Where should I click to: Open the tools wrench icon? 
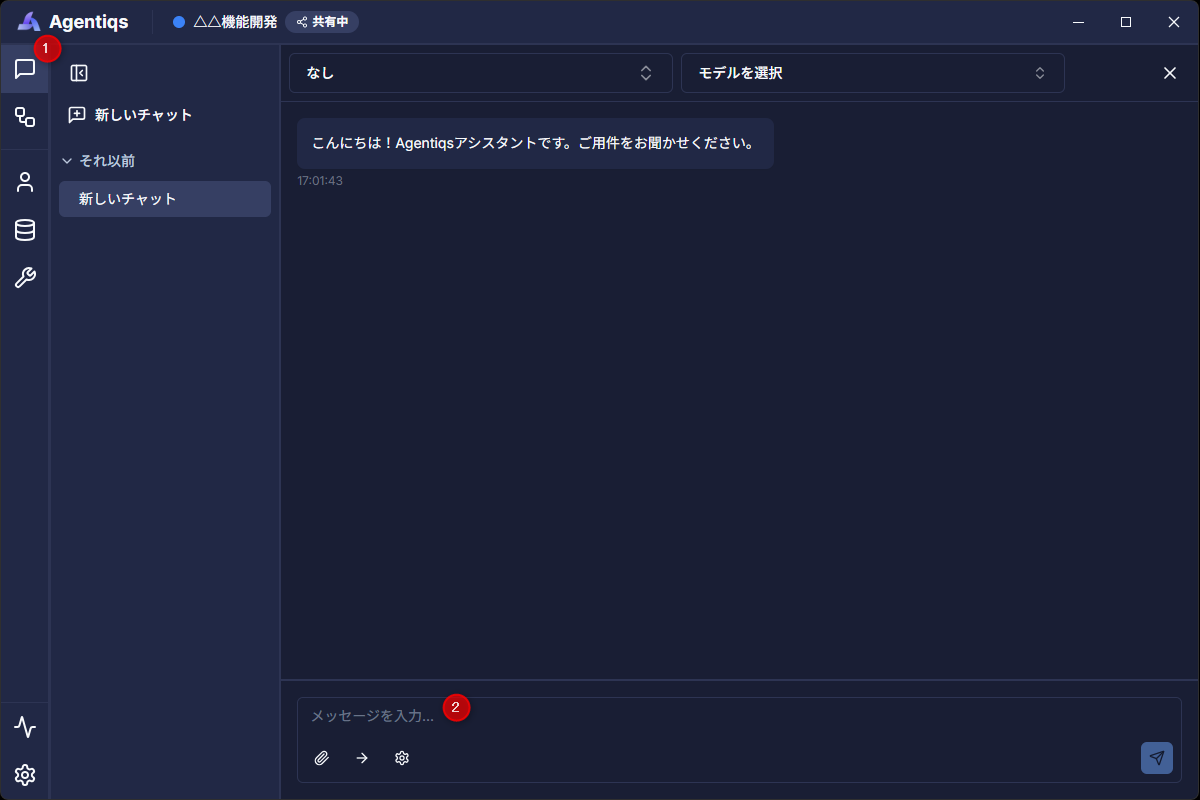25,278
